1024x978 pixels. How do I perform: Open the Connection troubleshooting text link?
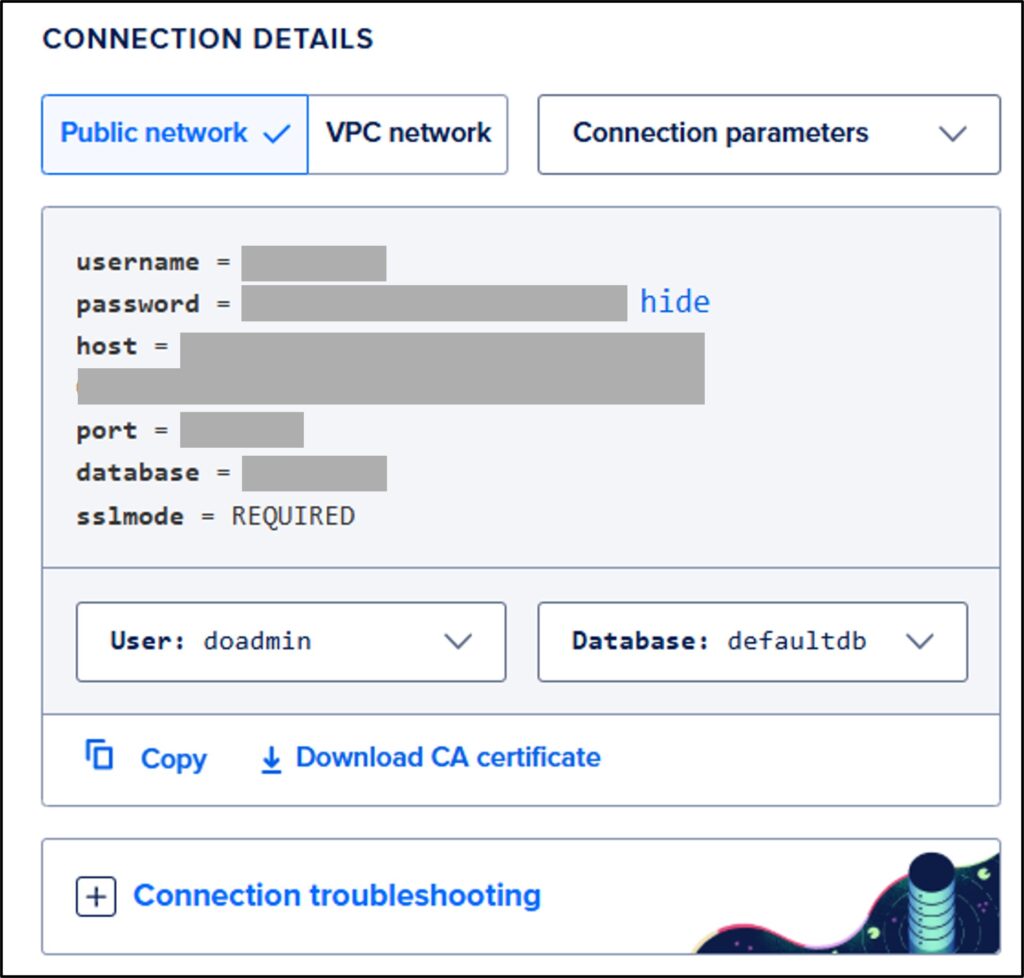337,895
